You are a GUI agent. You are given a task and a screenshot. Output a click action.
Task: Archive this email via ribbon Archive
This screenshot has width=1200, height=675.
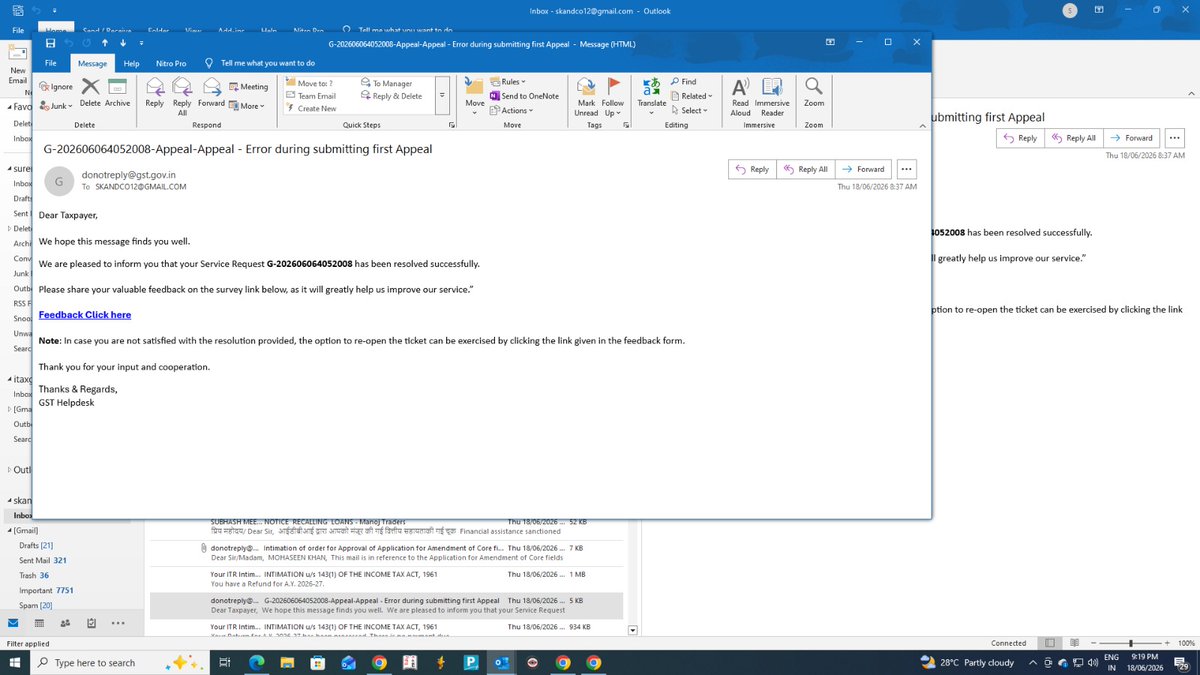118,93
